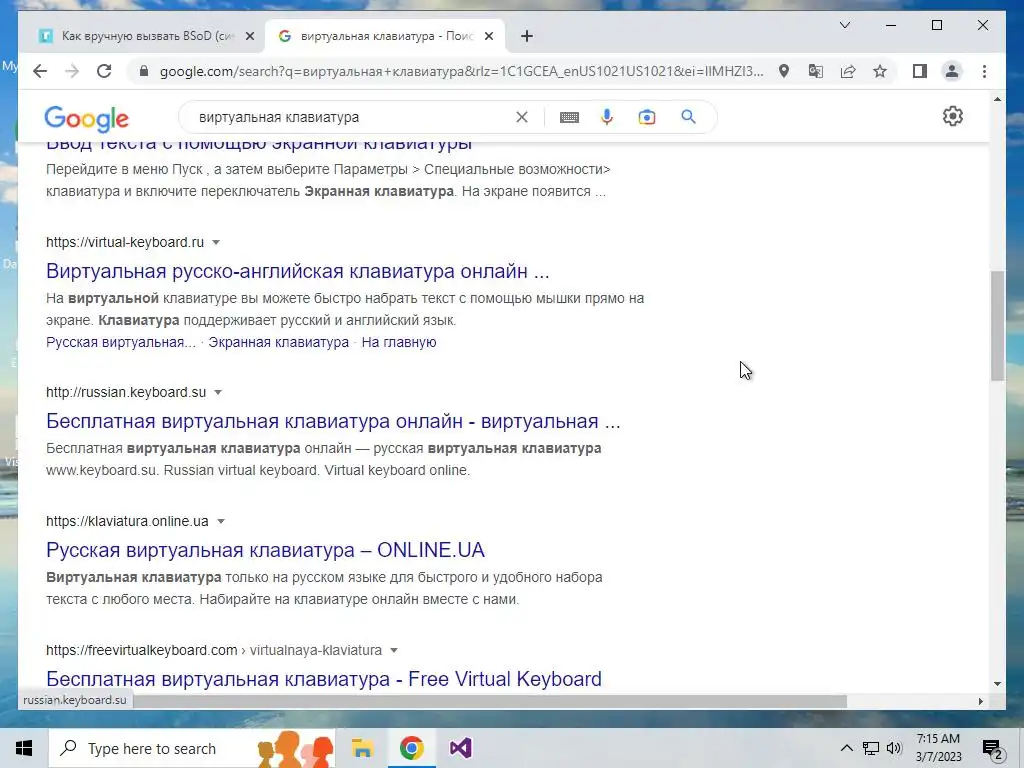Open network status tray icon
Image resolution: width=1024 pixels, height=768 pixels.
point(871,748)
